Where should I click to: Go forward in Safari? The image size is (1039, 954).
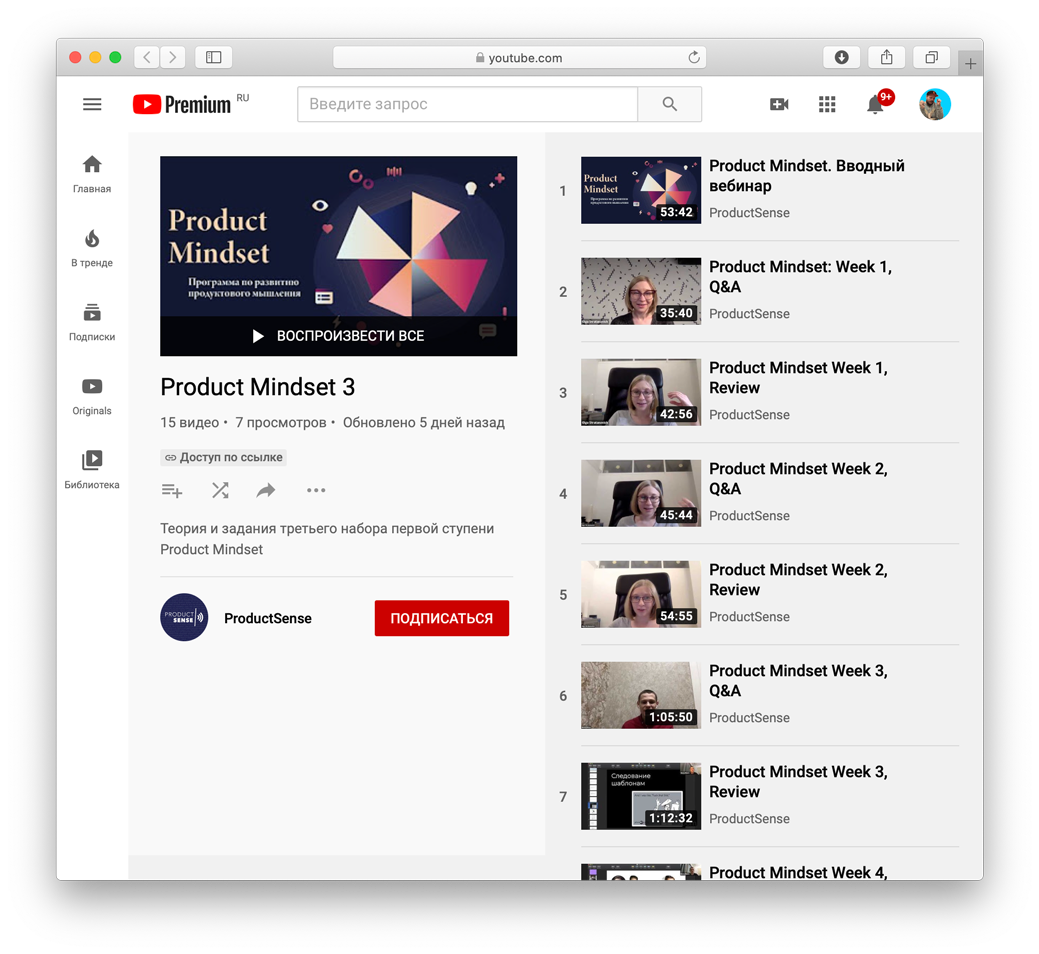pos(172,57)
